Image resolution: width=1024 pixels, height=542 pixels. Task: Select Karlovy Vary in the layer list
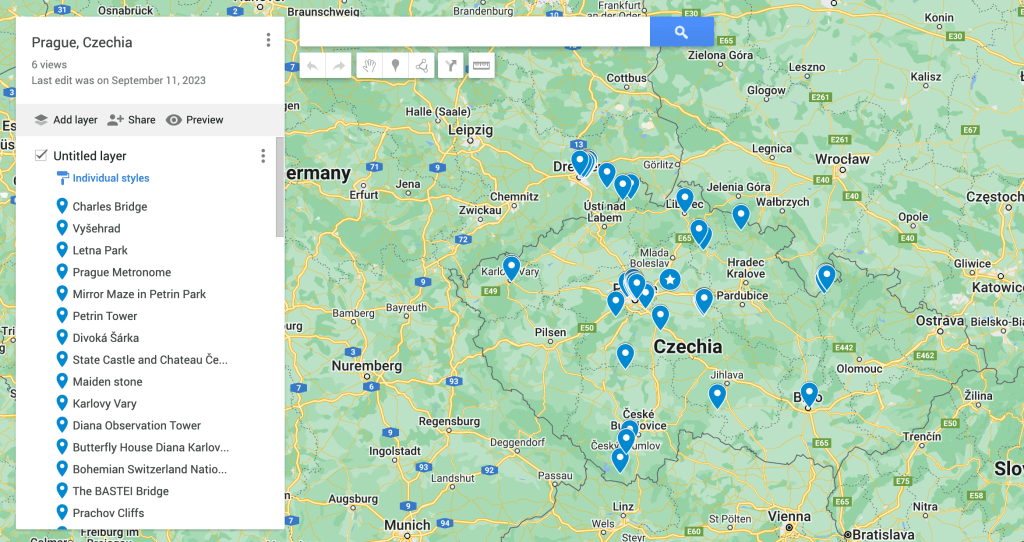(x=105, y=404)
